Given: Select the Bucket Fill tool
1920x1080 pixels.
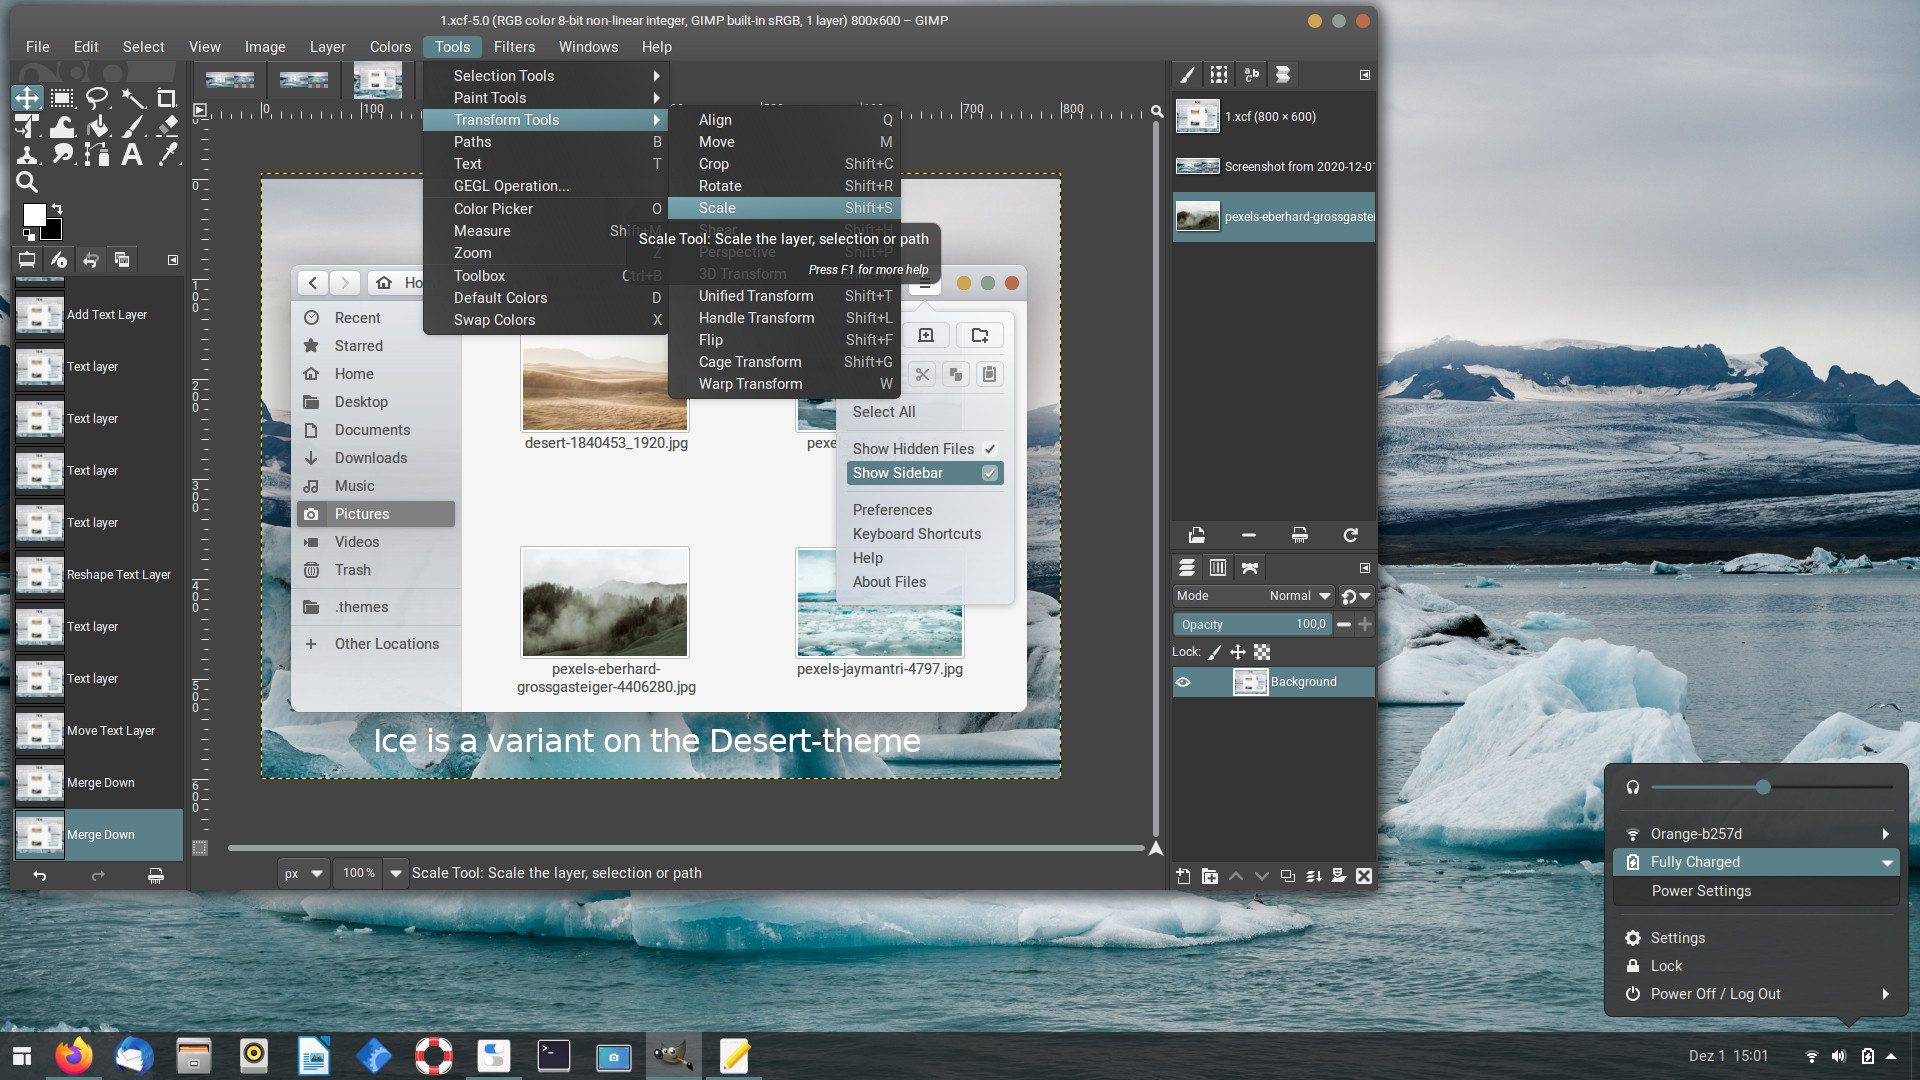Looking at the screenshot, I should [97, 126].
